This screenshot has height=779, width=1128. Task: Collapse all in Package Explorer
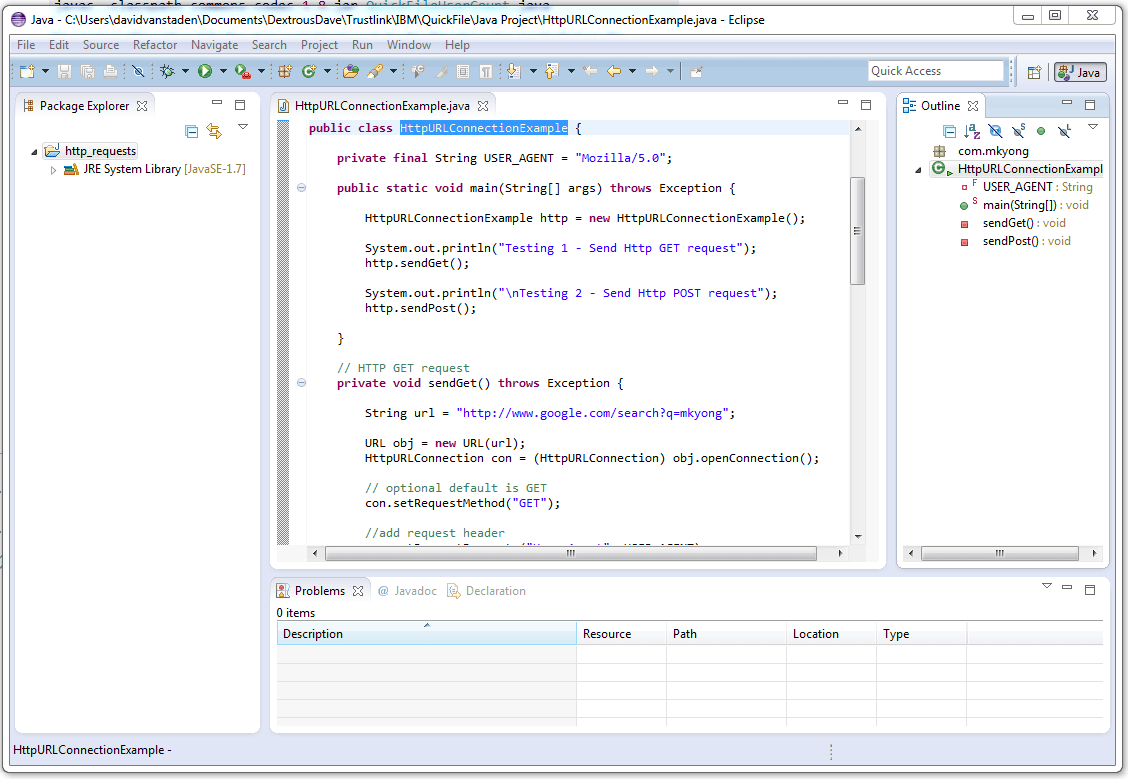191,131
